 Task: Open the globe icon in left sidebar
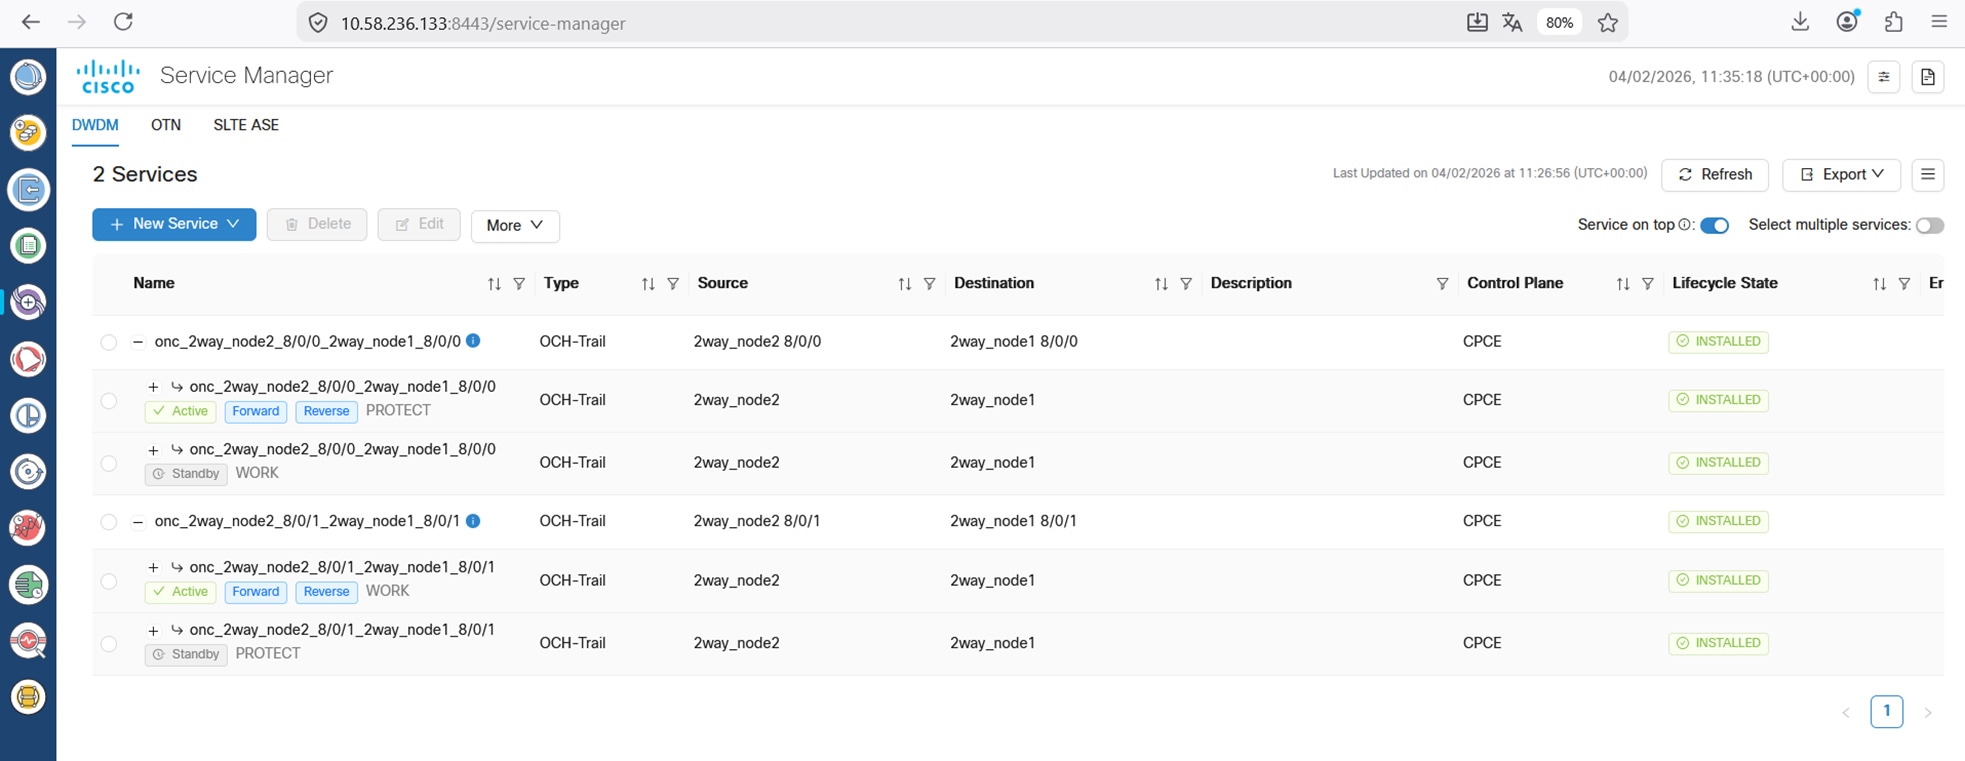coord(28,76)
